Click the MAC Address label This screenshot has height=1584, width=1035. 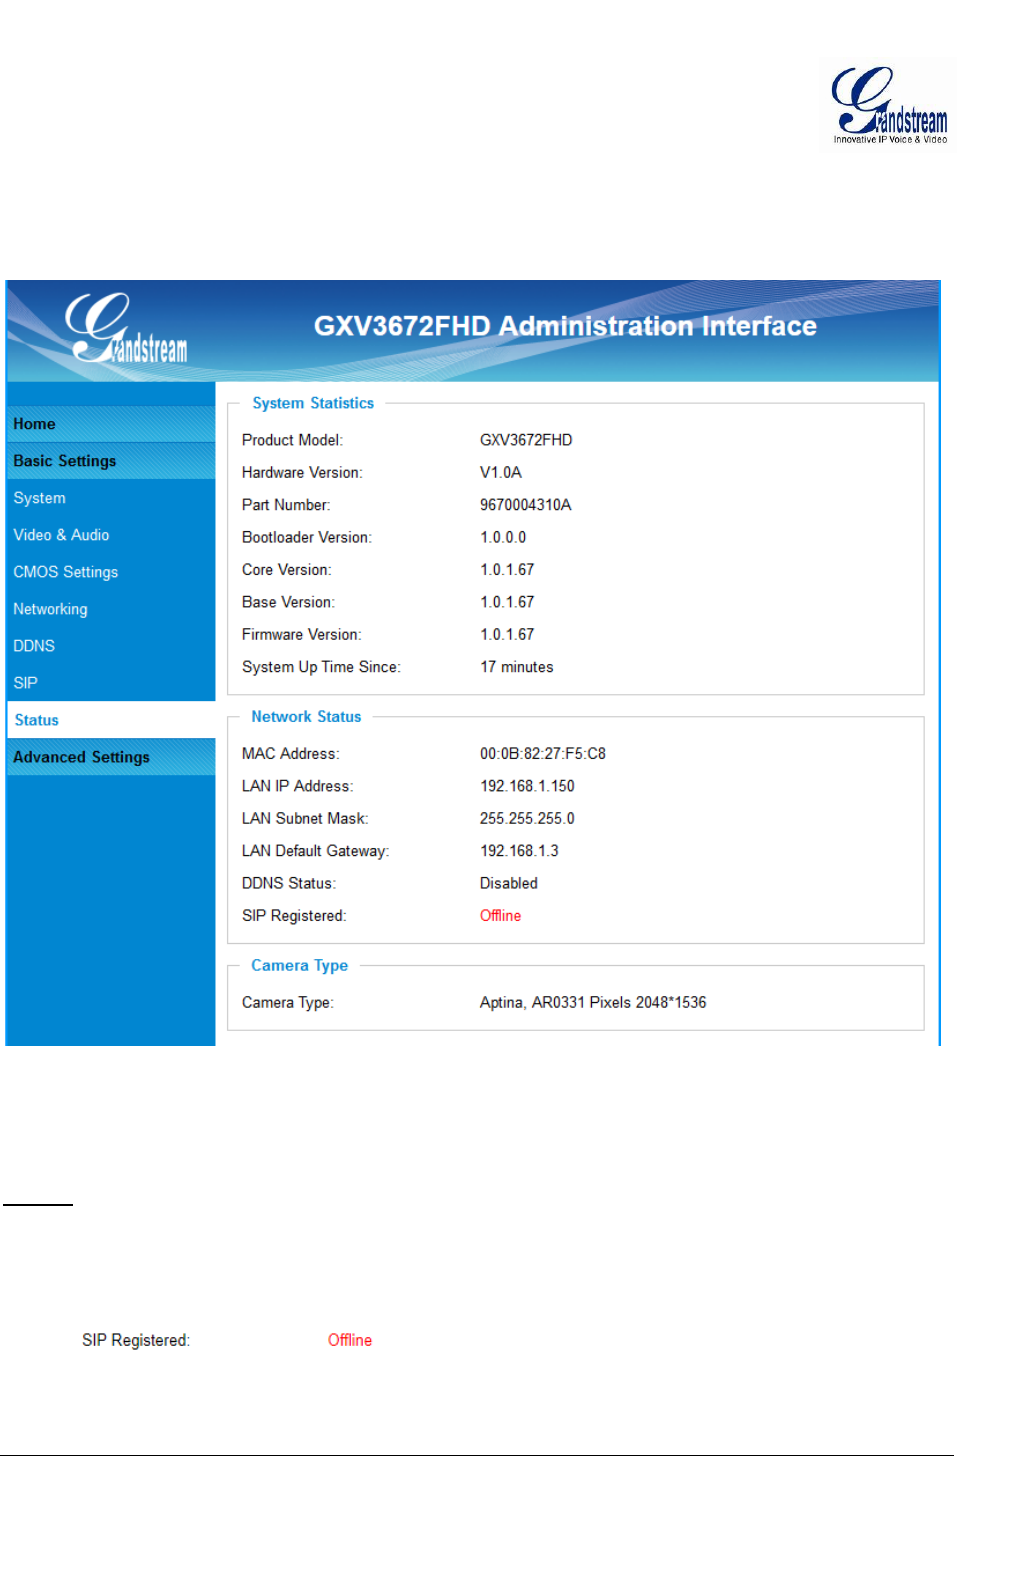click(x=291, y=754)
